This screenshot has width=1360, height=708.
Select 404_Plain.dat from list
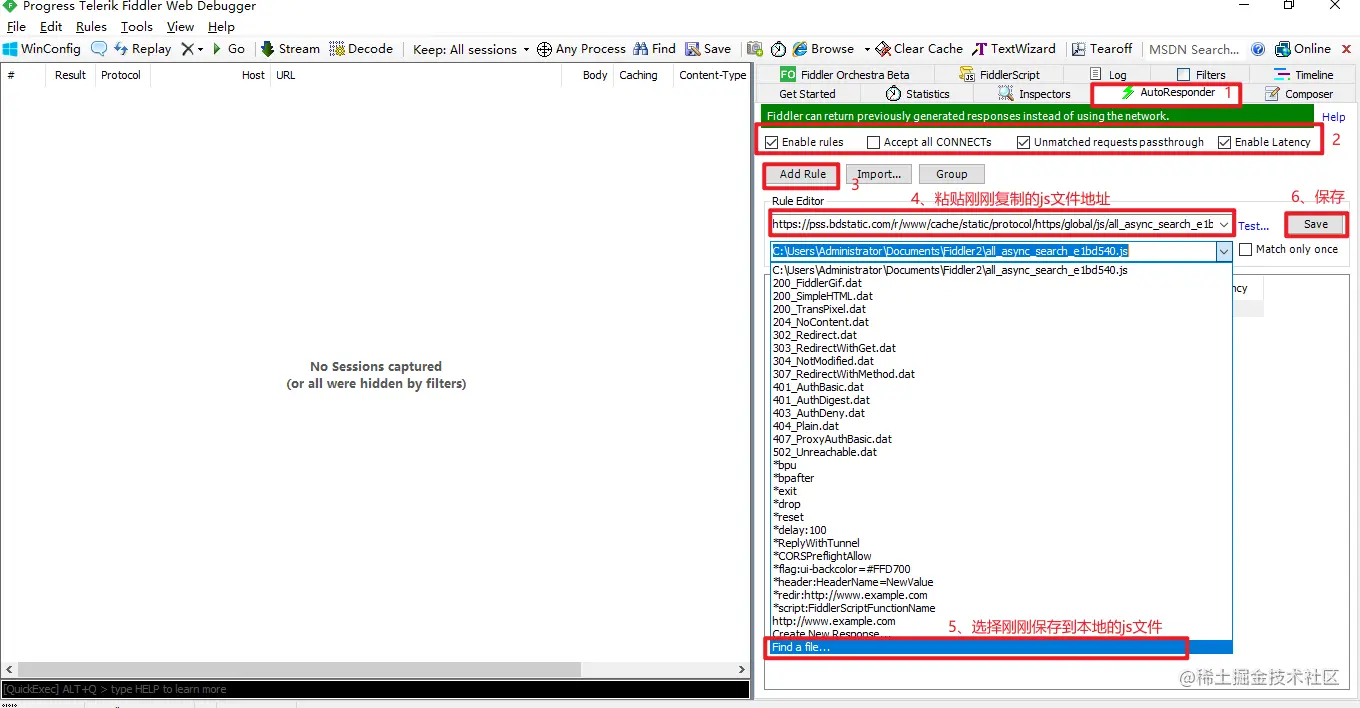[1001, 426]
